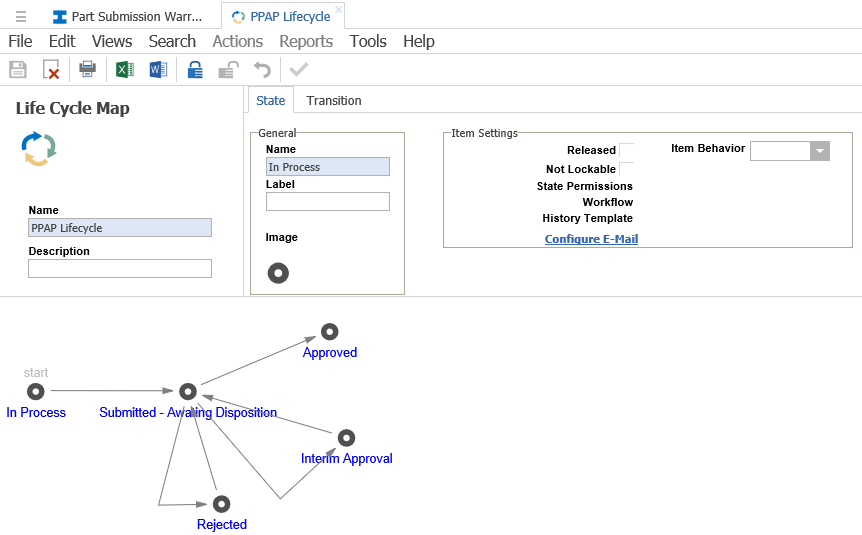Switch to the Transition tab
This screenshot has height=535, width=862.
tap(334, 101)
